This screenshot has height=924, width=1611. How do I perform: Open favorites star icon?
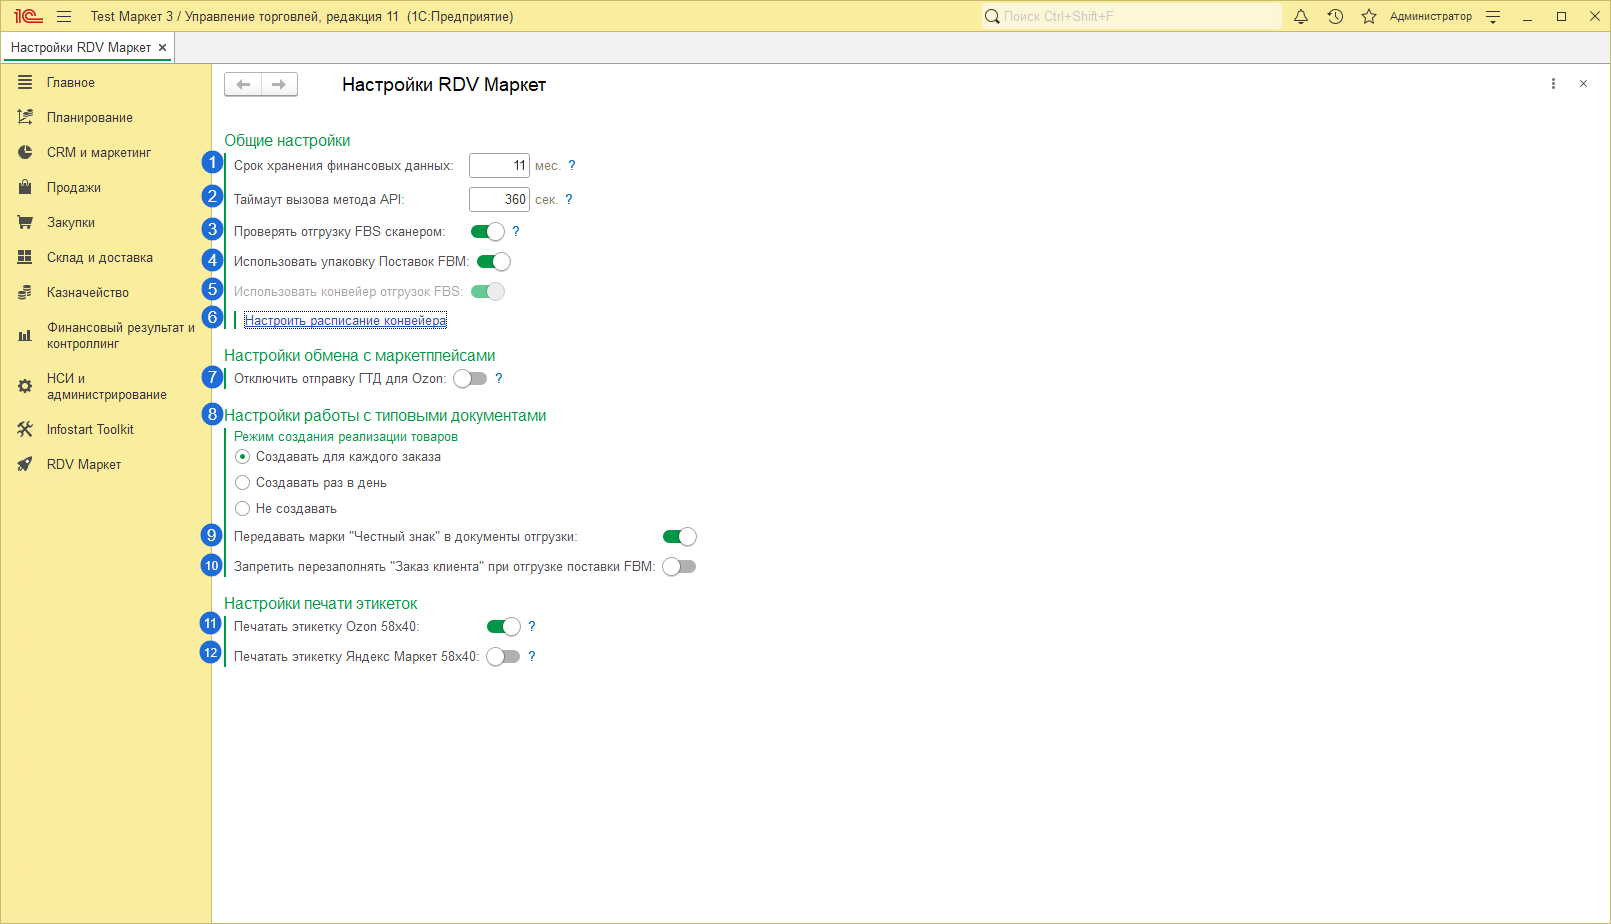(x=1369, y=16)
